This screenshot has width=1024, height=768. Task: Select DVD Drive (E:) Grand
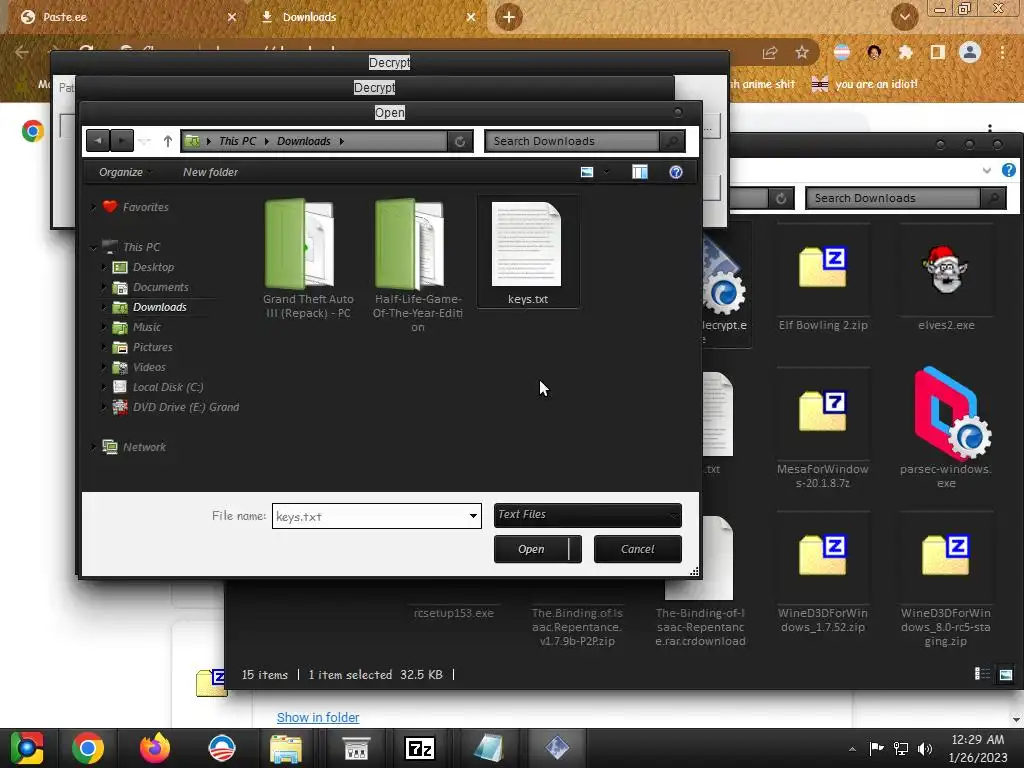pos(185,408)
